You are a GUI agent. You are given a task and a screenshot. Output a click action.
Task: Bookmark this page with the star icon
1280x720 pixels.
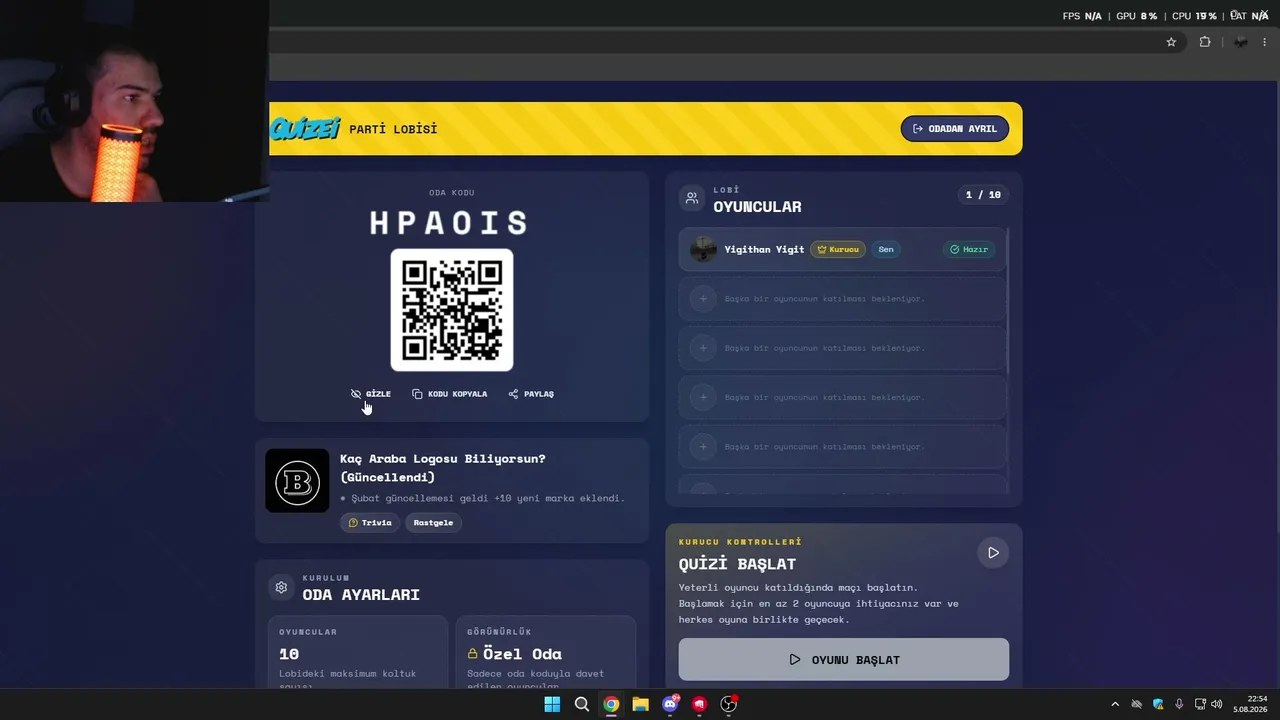point(1171,42)
